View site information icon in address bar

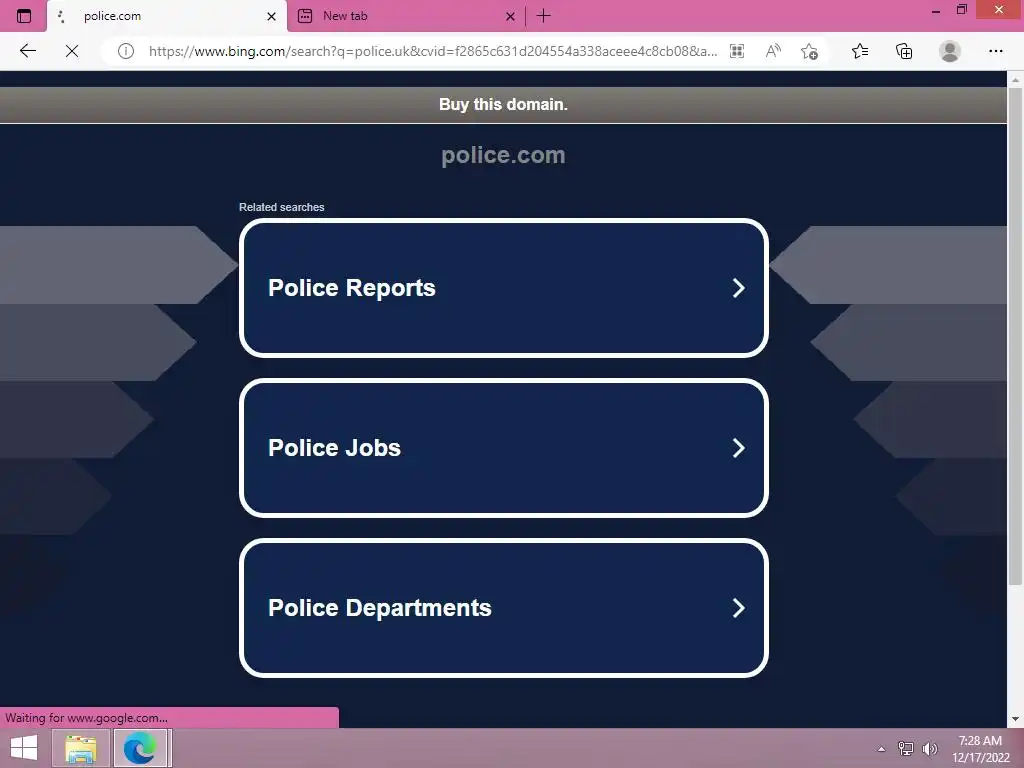(125, 51)
